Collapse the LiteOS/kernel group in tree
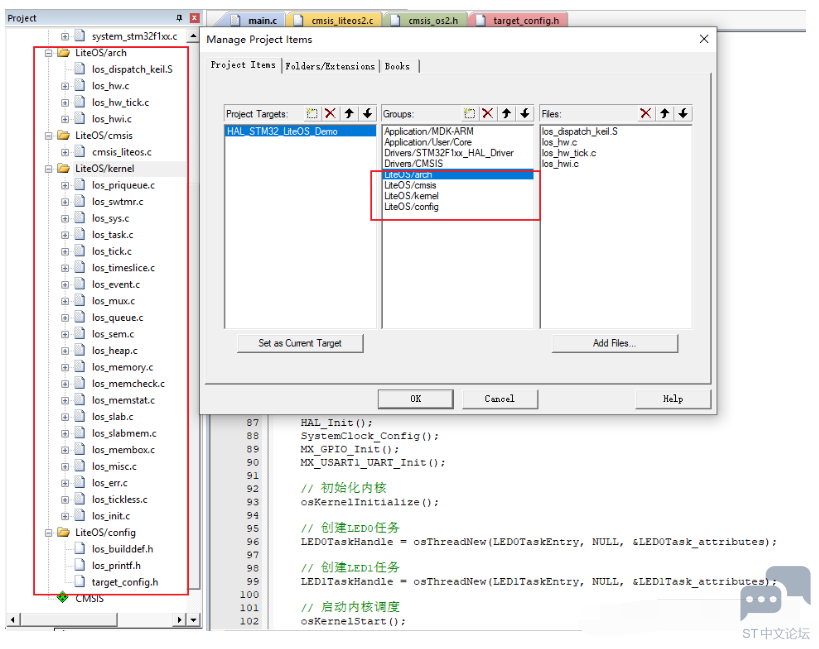819x649 pixels. tap(49, 169)
